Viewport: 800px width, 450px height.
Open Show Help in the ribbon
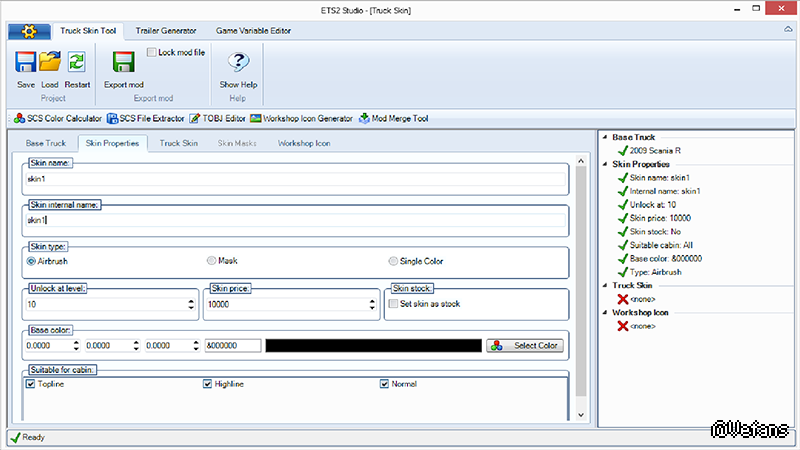tap(238, 64)
